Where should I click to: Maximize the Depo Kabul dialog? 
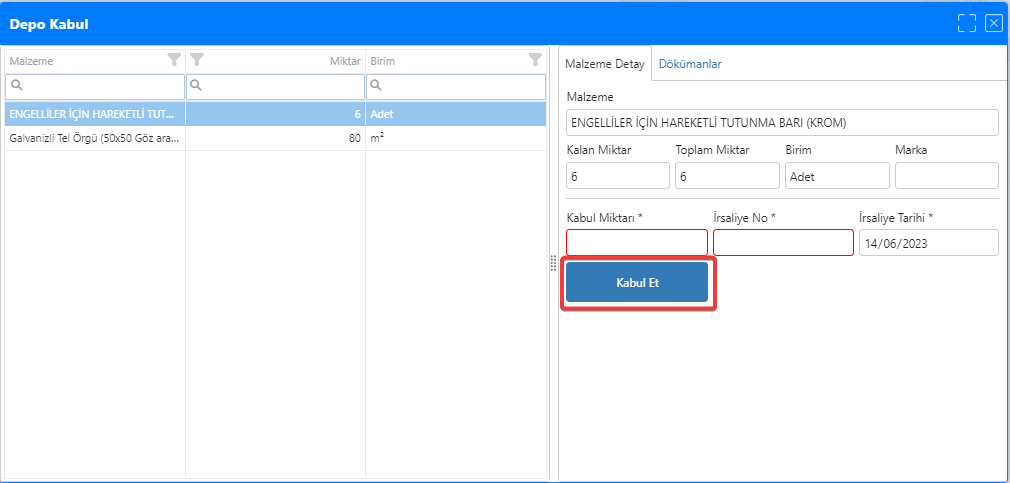[966, 23]
